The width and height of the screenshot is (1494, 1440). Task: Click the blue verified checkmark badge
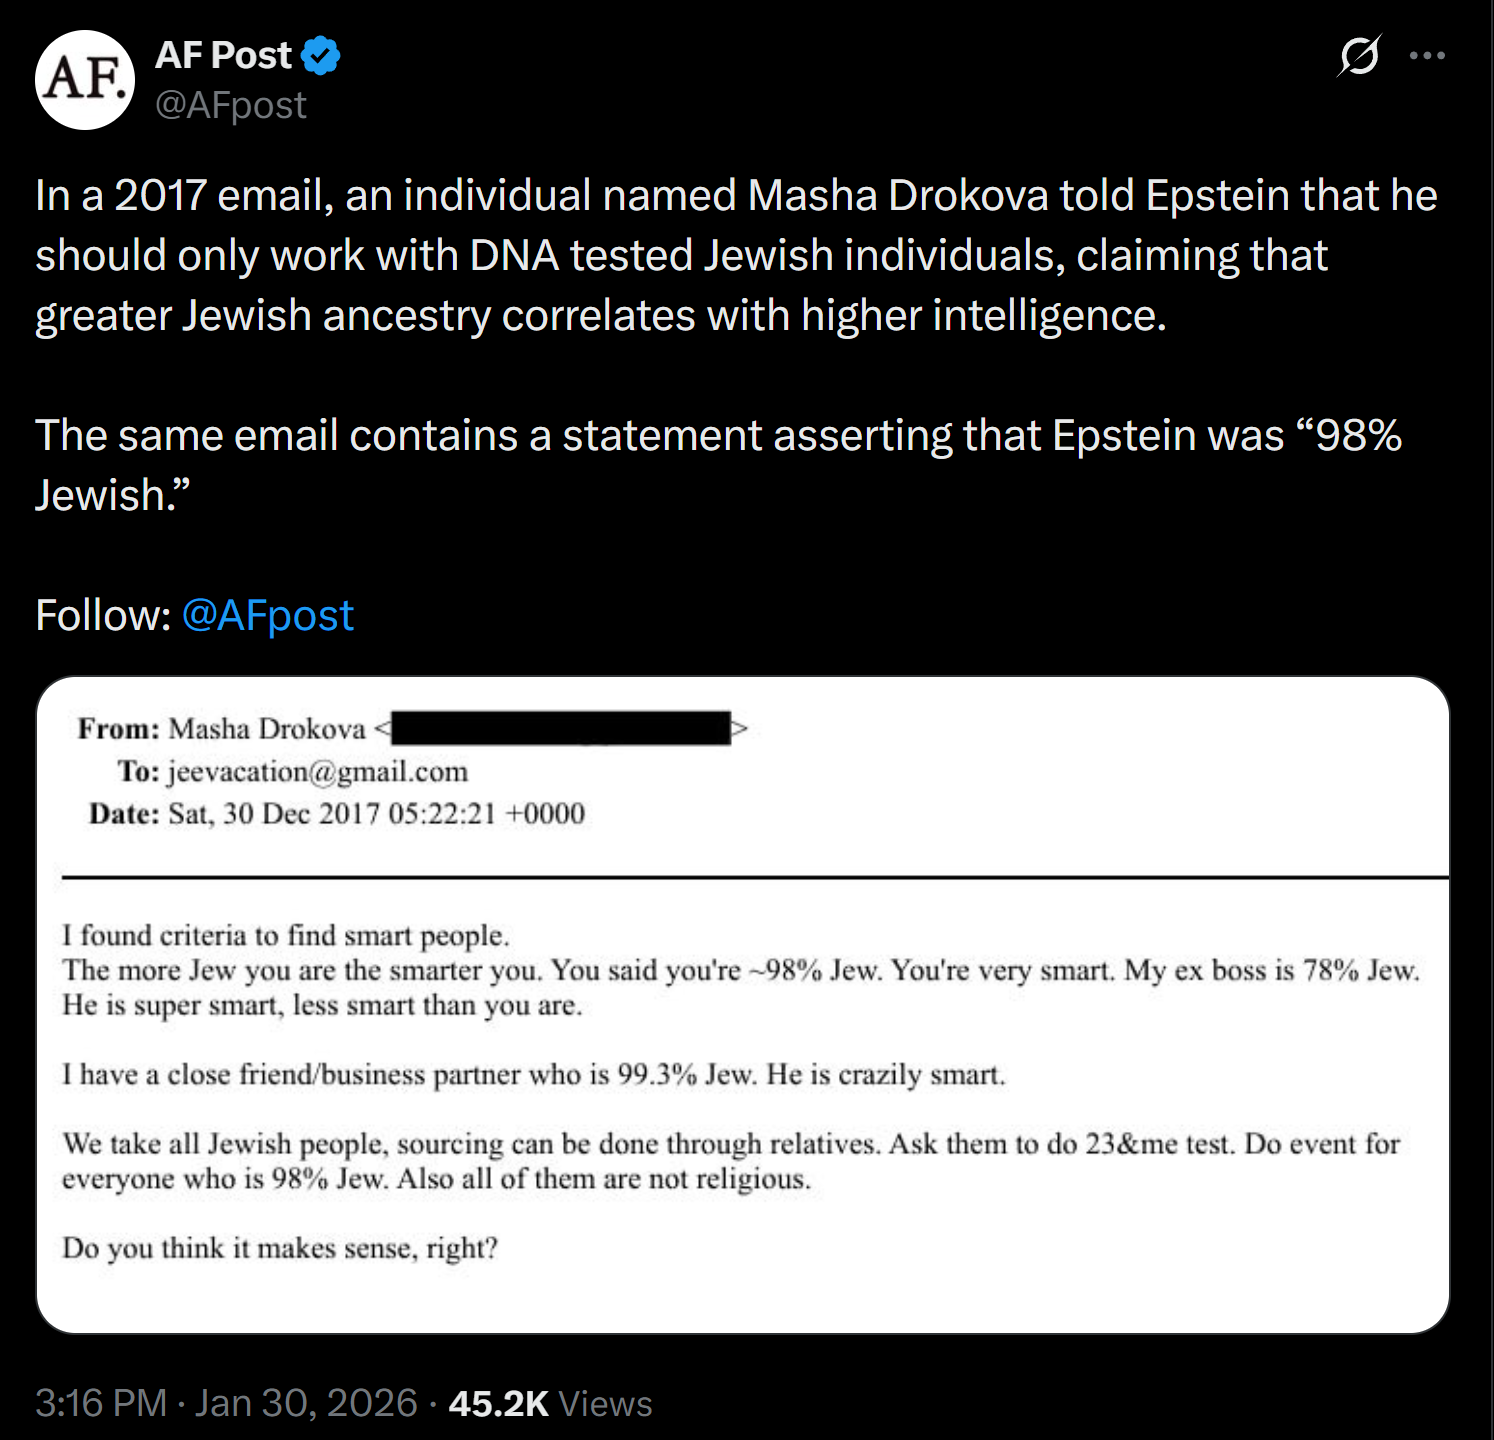321,56
